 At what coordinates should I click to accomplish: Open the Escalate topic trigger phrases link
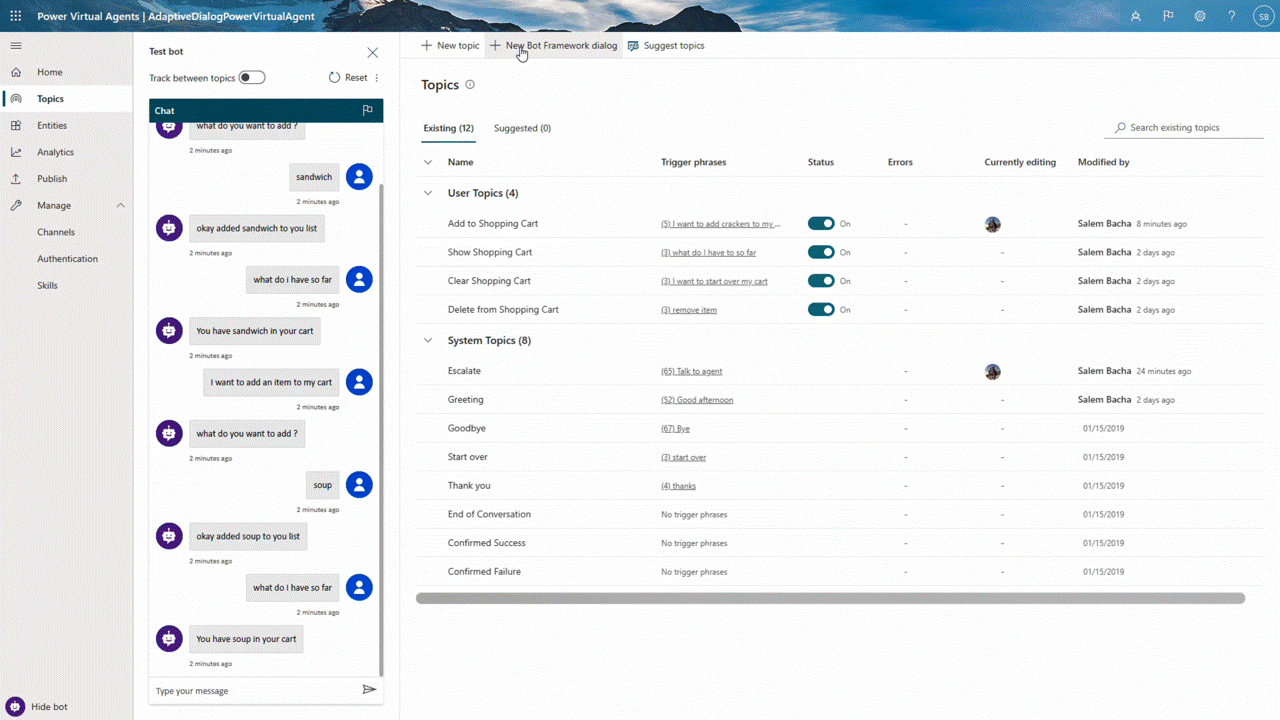[691, 371]
